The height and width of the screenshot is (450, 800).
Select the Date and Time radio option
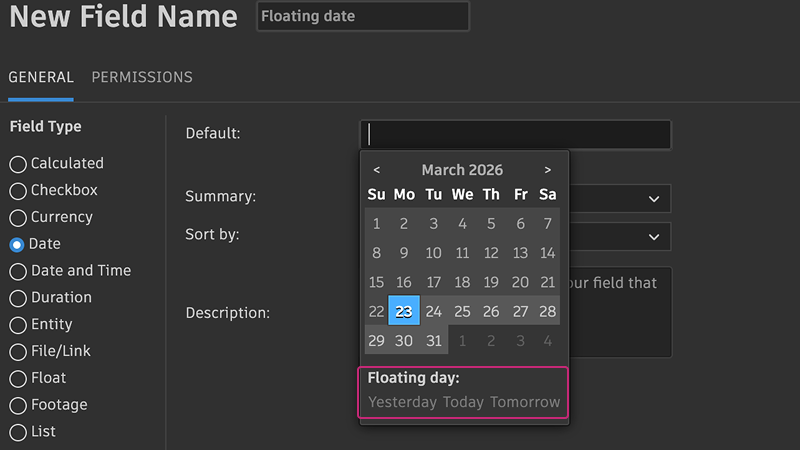coord(18,271)
